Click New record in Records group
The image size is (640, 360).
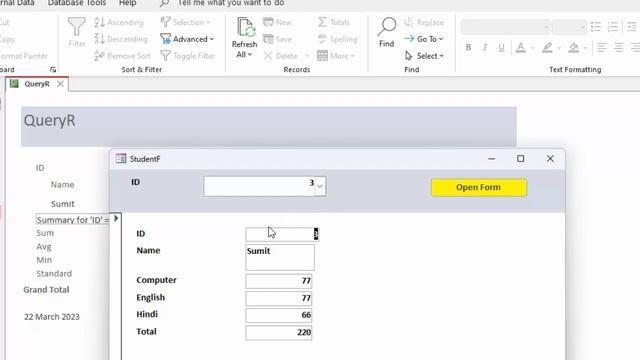278,22
